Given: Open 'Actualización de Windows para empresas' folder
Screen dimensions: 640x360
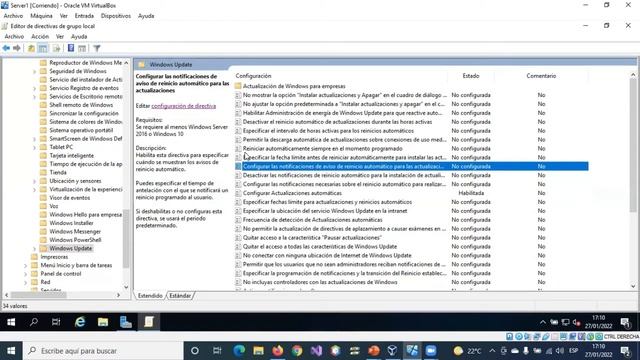Looking at the screenshot, I should click(x=294, y=86).
